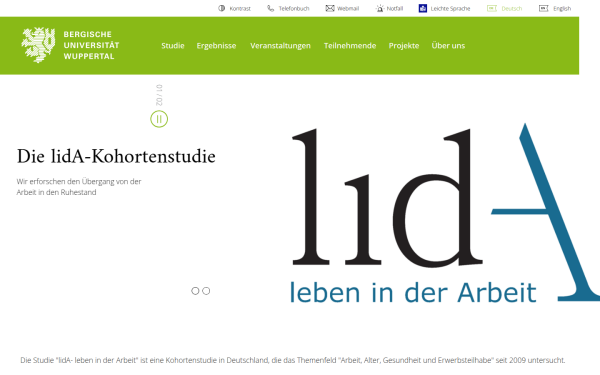The height and width of the screenshot is (375, 600).
Task: Open the Telefonbuch link
Action: point(294,8)
